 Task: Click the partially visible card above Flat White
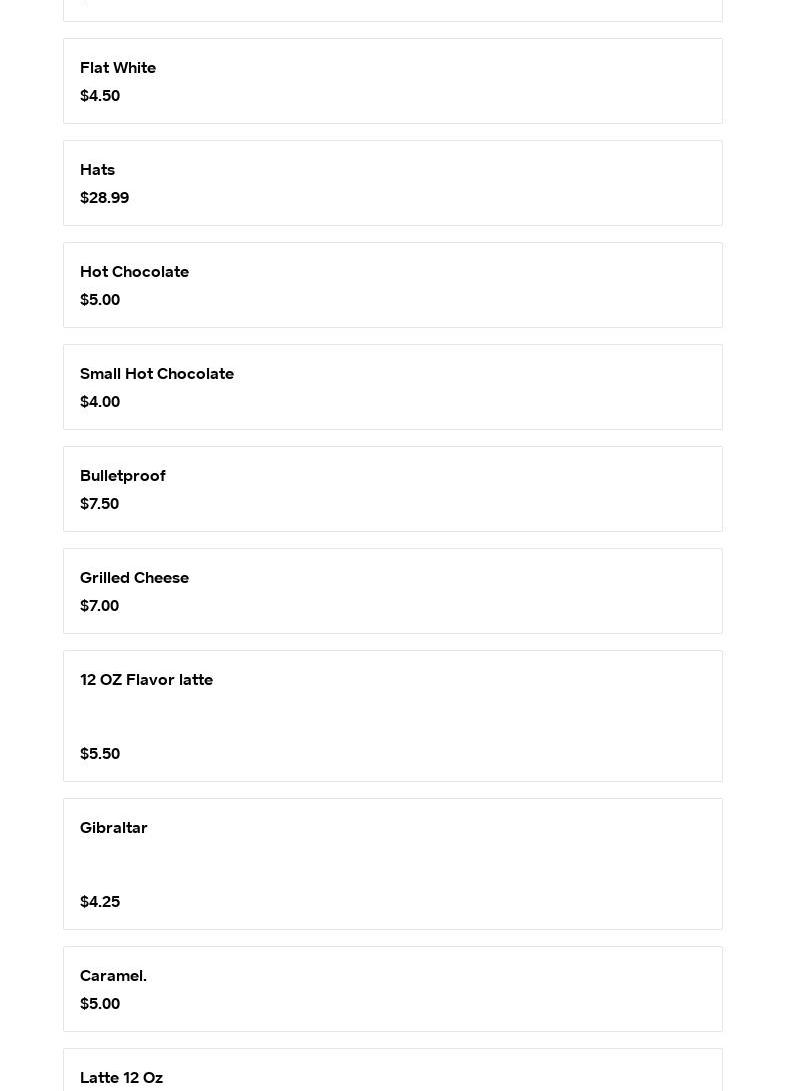[392, 10]
